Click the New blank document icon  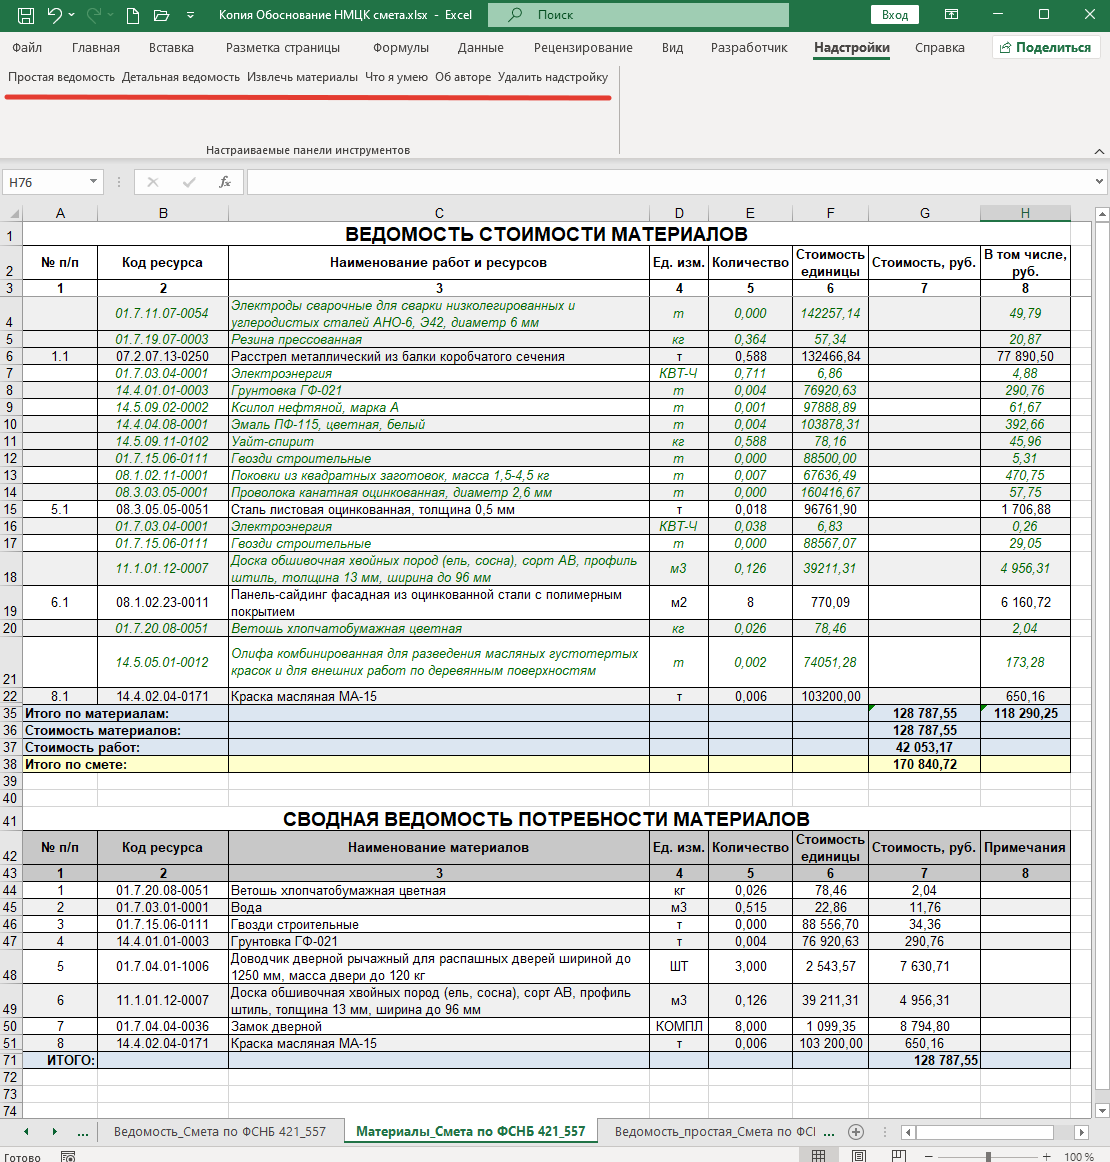133,15
